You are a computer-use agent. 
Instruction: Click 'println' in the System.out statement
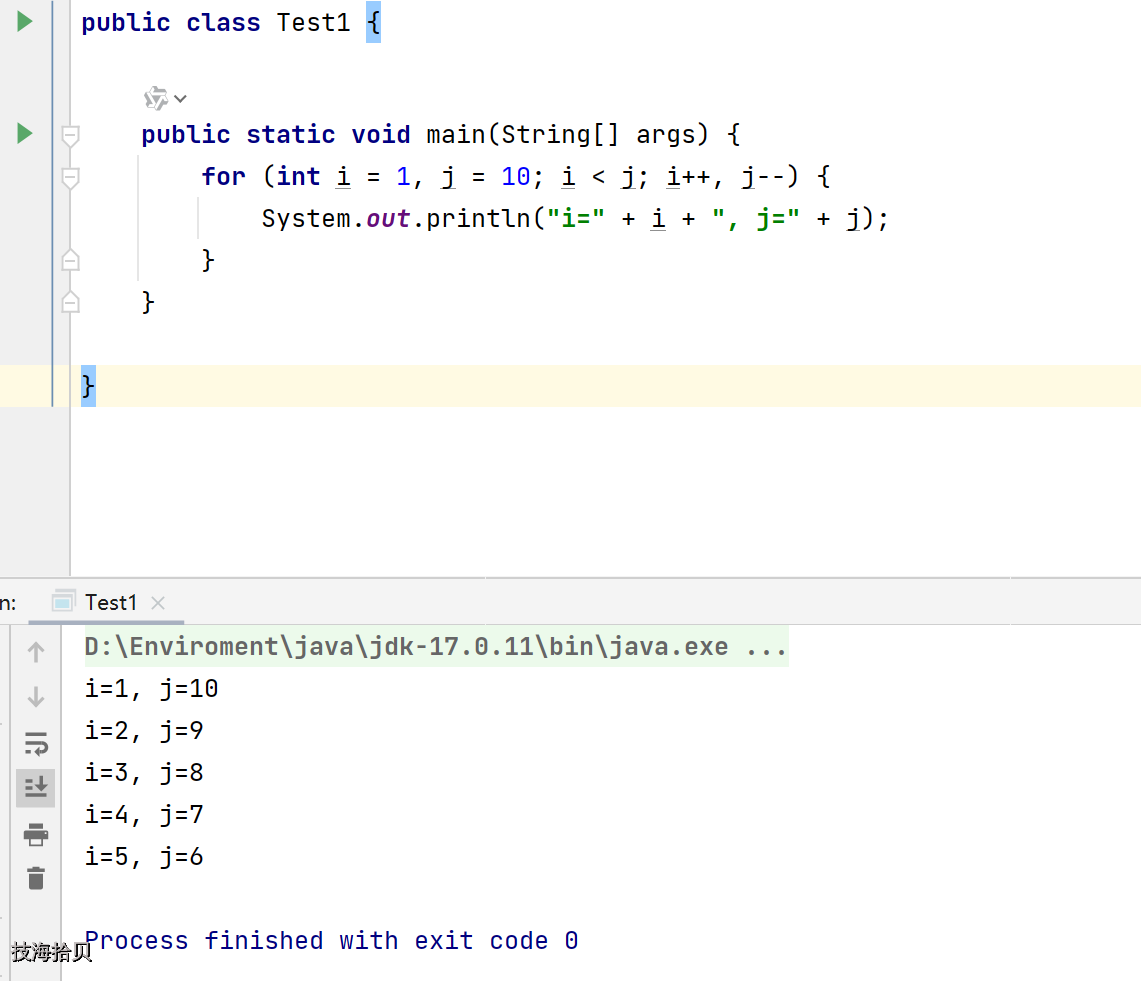(479, 219)
